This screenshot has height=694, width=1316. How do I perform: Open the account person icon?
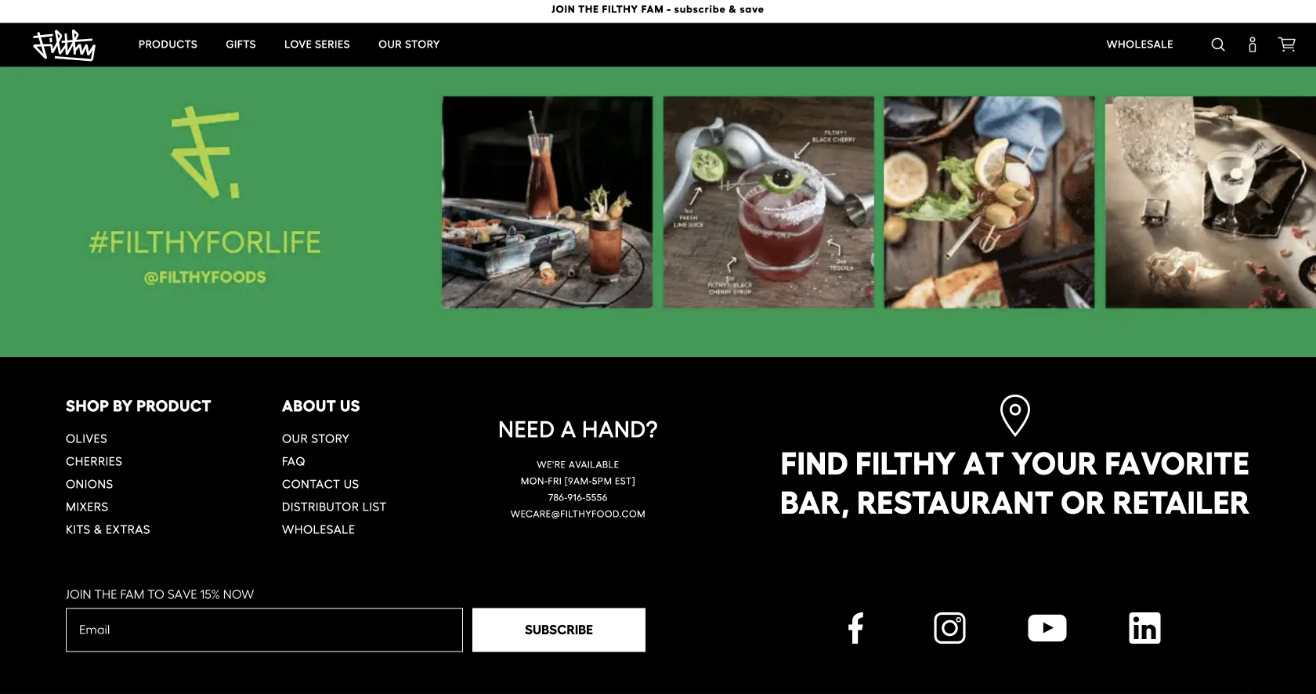tap(1252, 45)
